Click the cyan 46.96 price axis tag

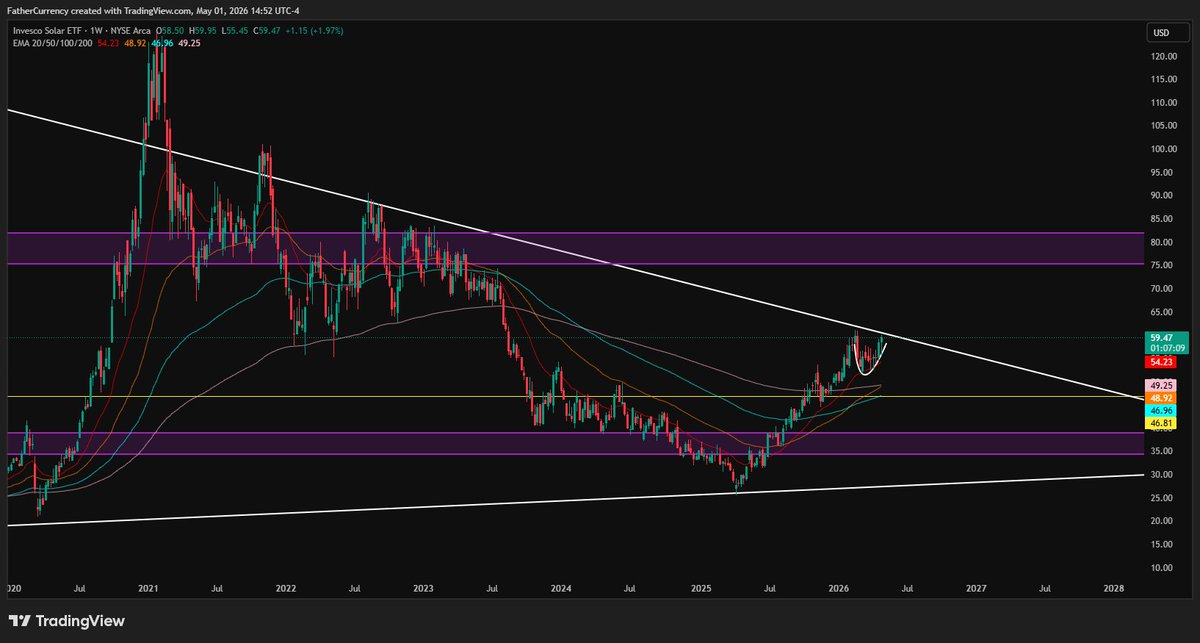click(1161, 411)
